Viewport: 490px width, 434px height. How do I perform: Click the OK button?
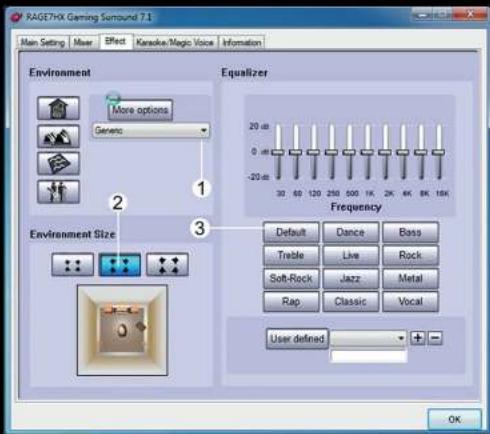pyautogui.click(x=455, y=419)
